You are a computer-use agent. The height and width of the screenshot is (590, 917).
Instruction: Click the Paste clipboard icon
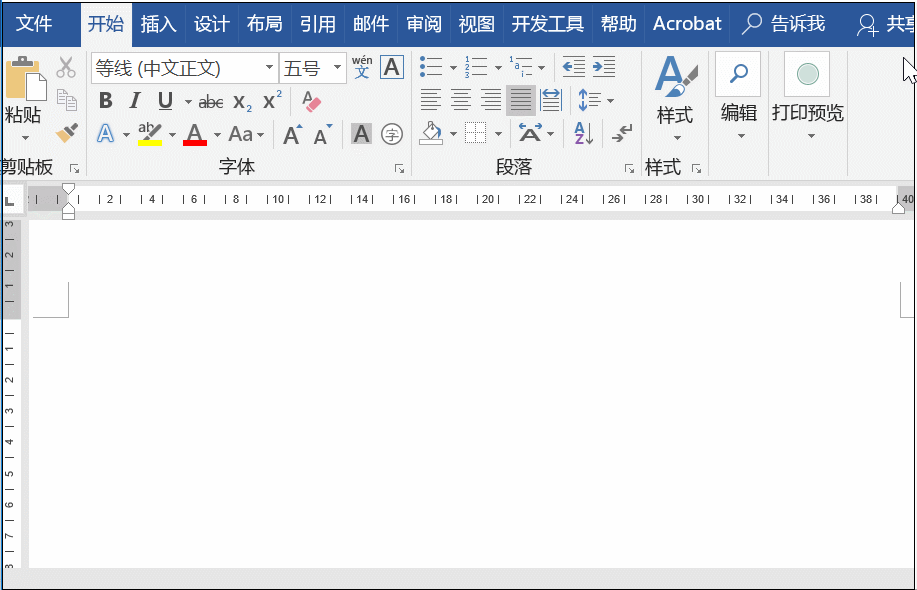[25, 78]
